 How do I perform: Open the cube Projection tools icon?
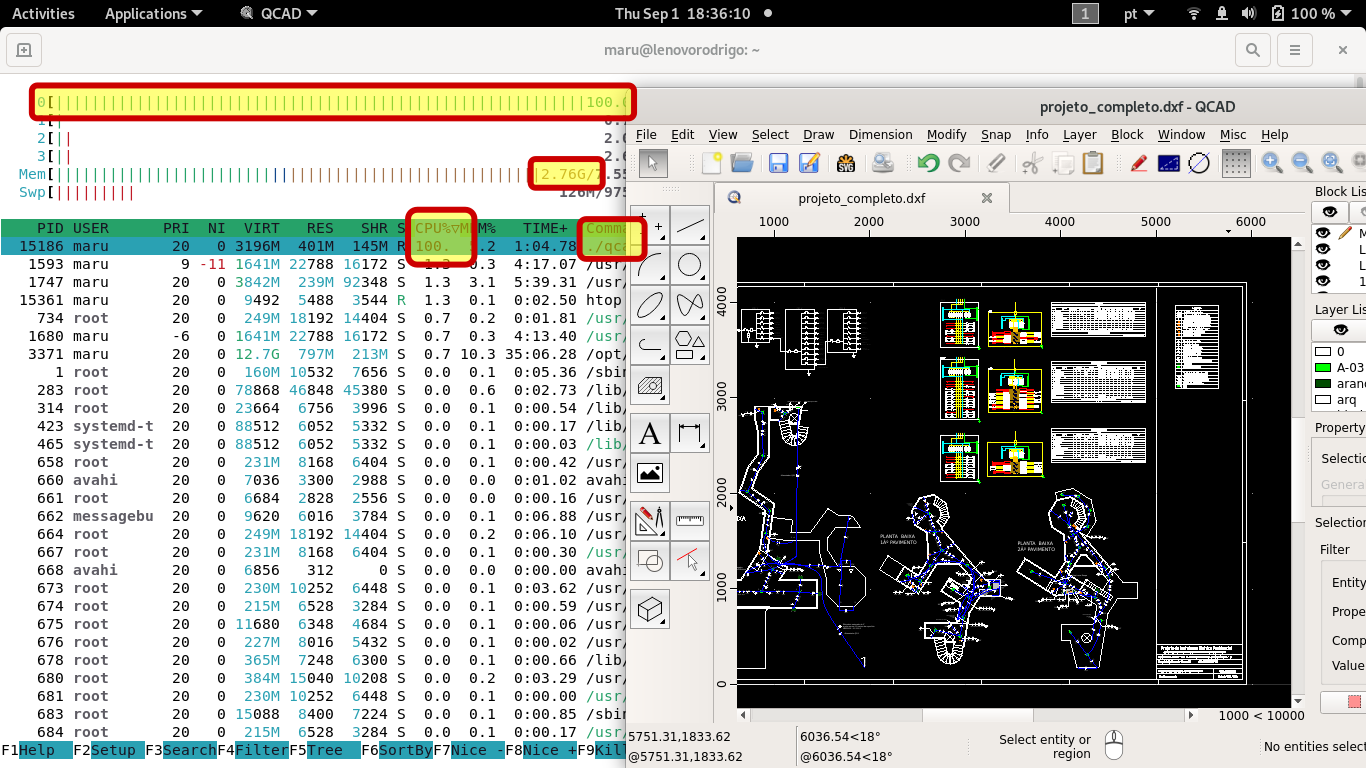650,609
